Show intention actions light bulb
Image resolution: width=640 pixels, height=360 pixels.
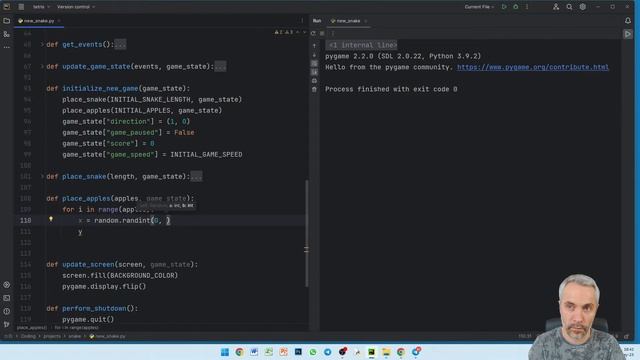pyautogui.click(x=51, y=219)
